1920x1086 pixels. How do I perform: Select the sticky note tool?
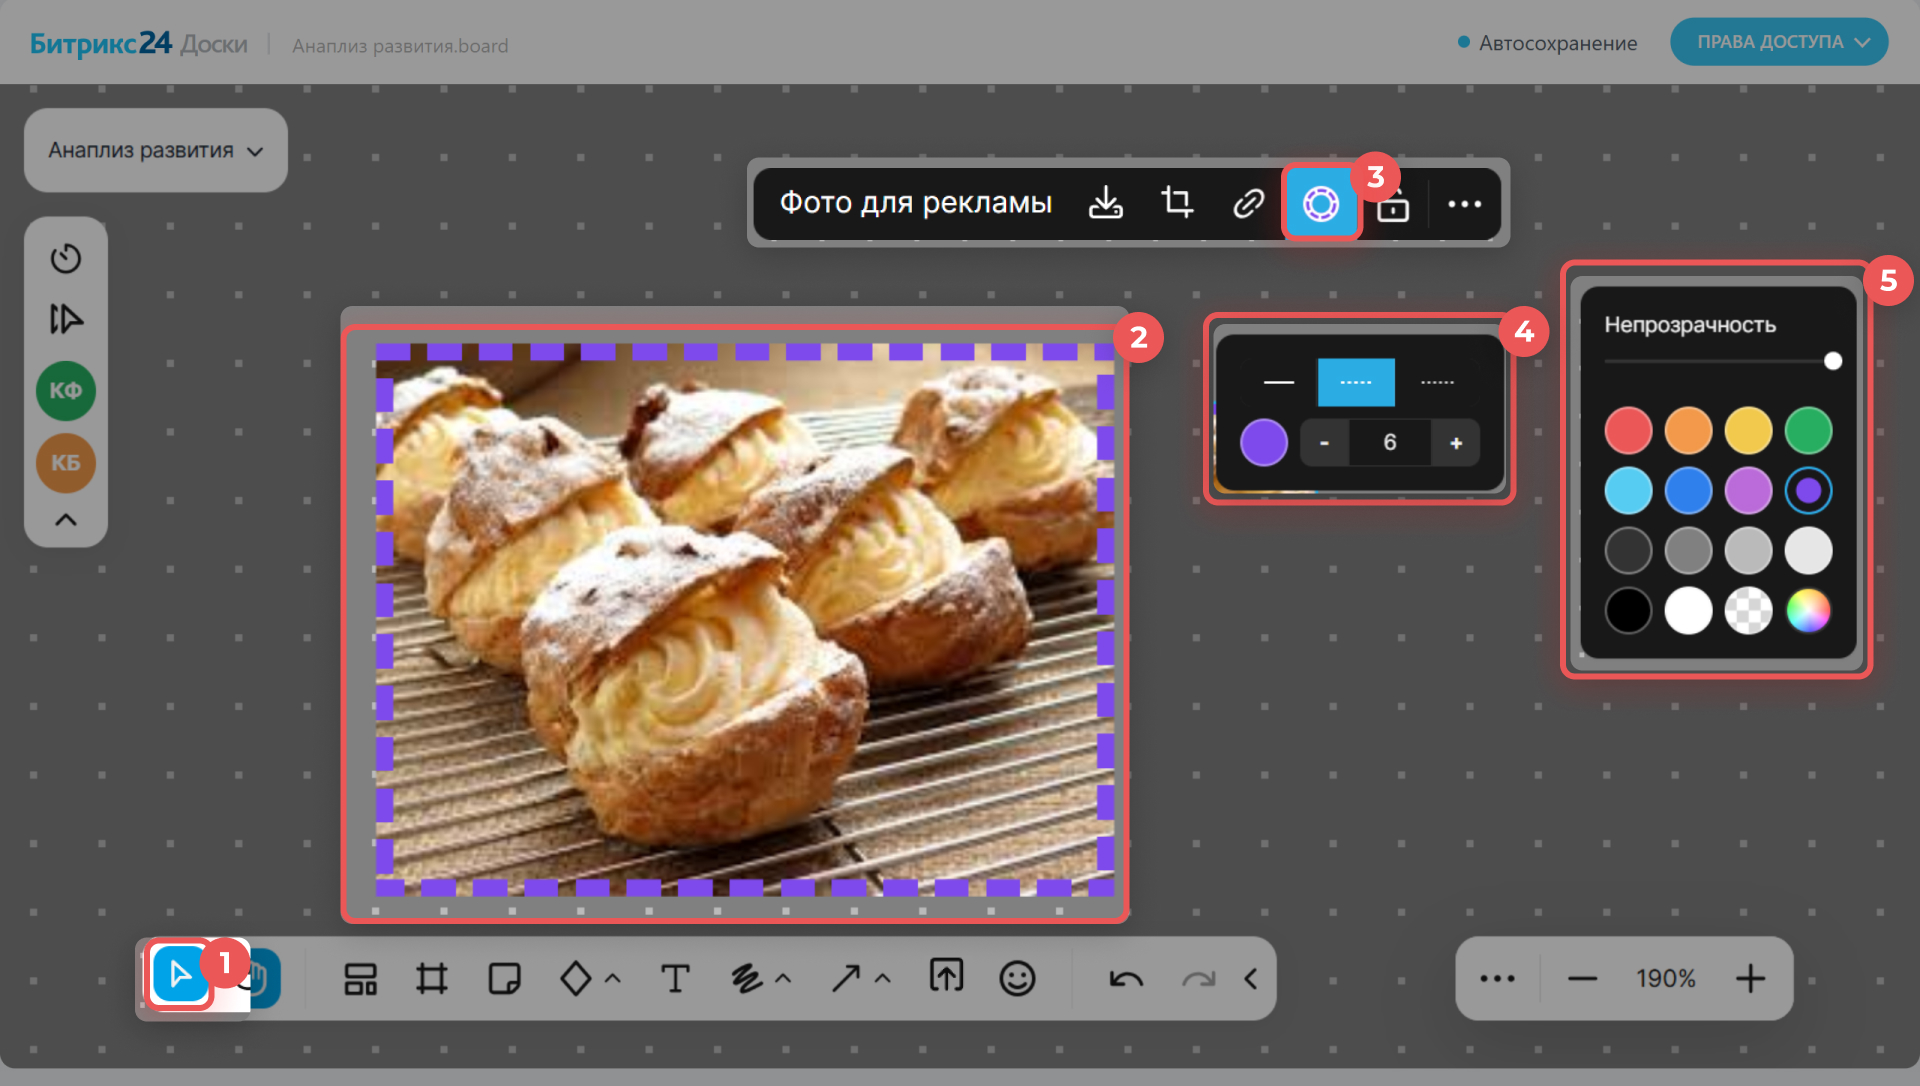click(504, 978)
